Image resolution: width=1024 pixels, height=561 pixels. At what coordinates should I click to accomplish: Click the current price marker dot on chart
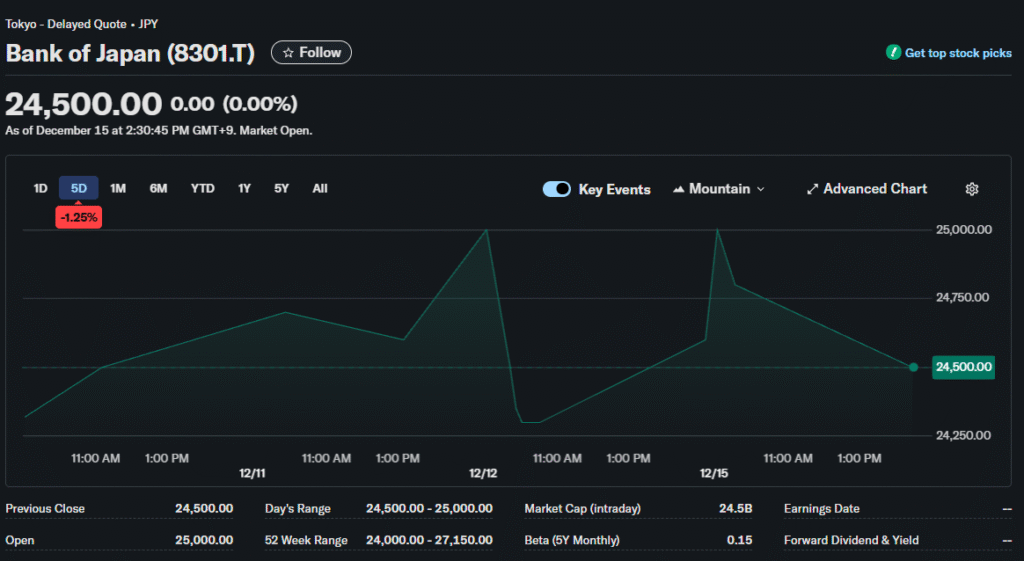[x=913, y=367]
